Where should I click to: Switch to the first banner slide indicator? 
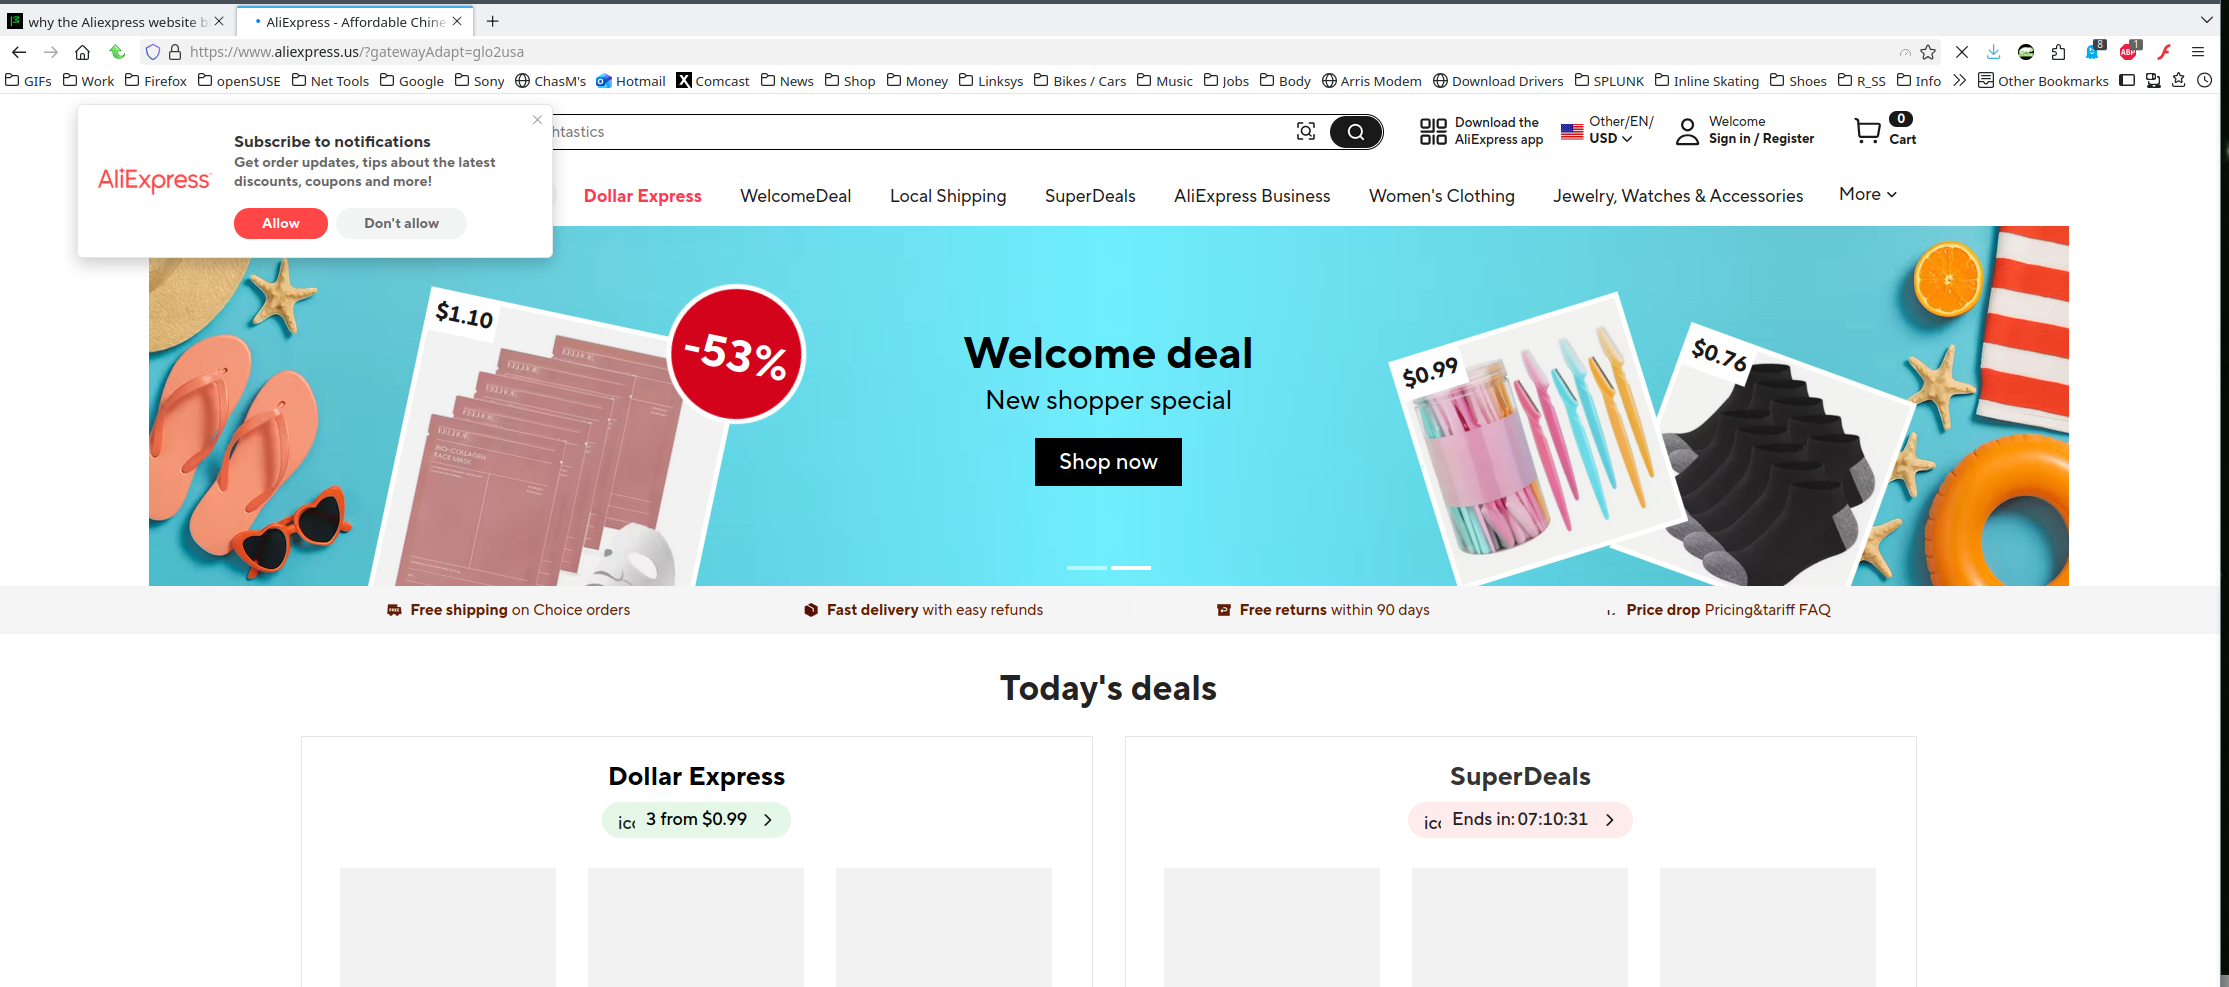(1087, 568)
